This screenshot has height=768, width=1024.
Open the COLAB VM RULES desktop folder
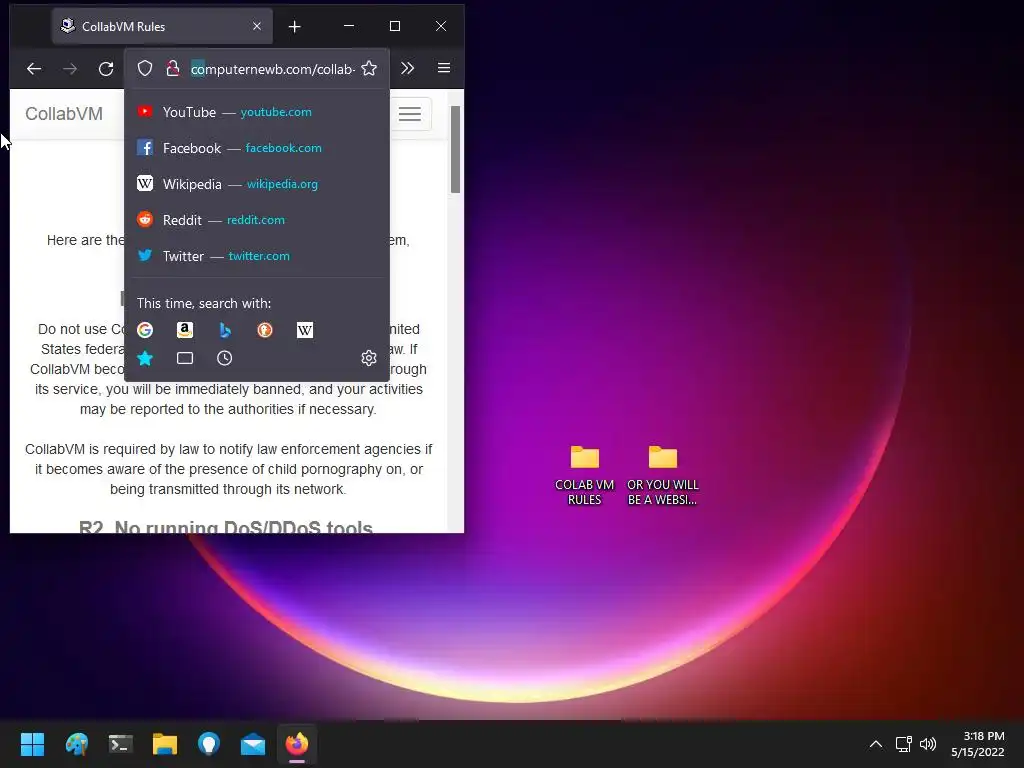[x=584, y=475]
